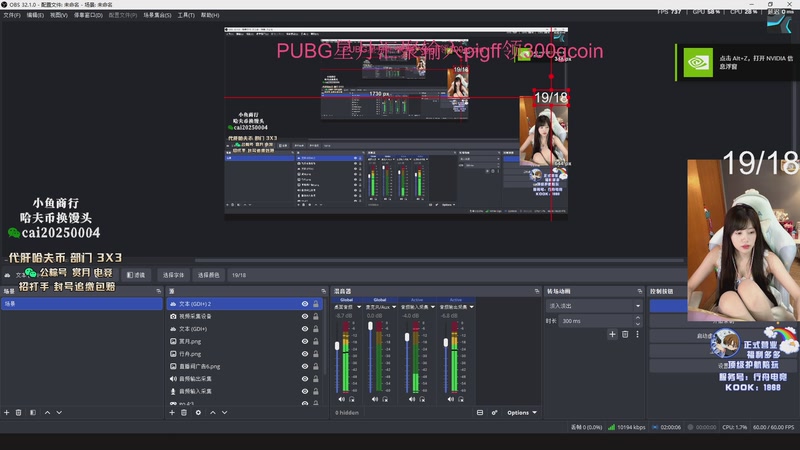Toggle visibility of 文本 (GDI+) source
Viewport: 800px width, 450px height.
305,329
